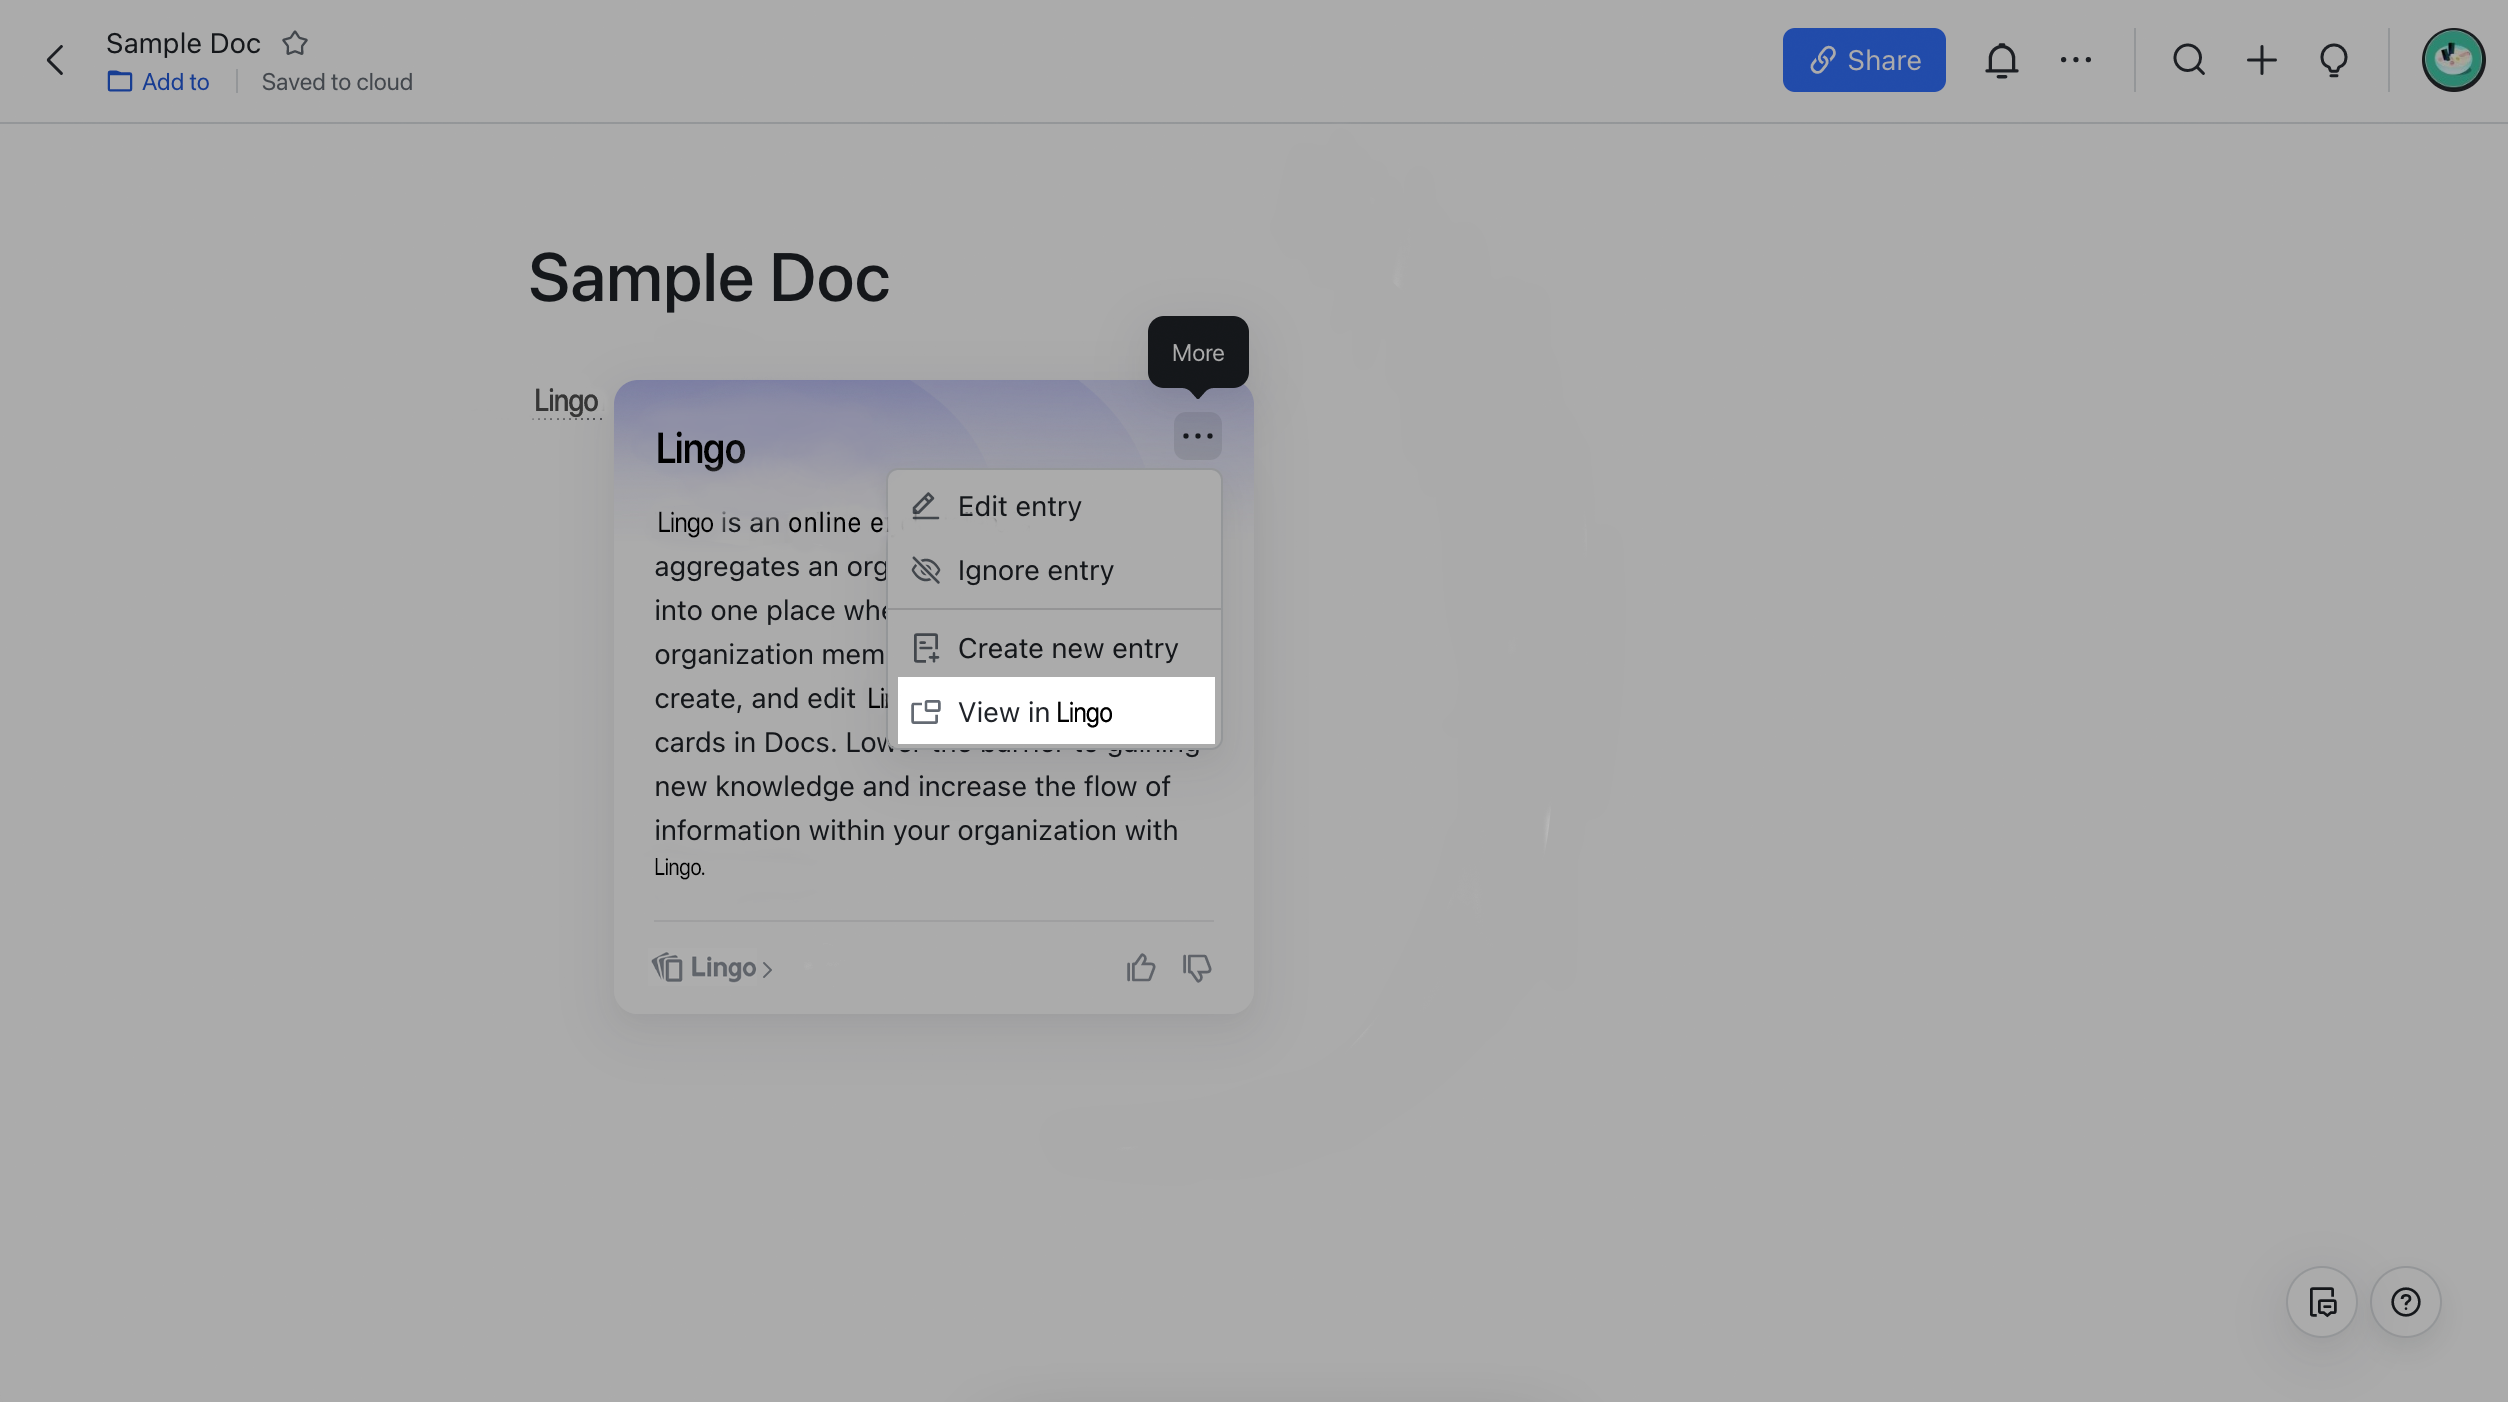The height and width of the screenshot is (1402, 2508).
Task: Open the search icon in the top bar
Action: 2189,60
